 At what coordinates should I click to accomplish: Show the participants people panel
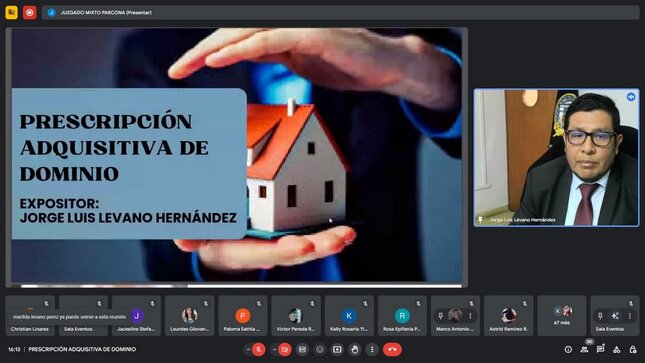pyautogui.click(x=584, y=349)
